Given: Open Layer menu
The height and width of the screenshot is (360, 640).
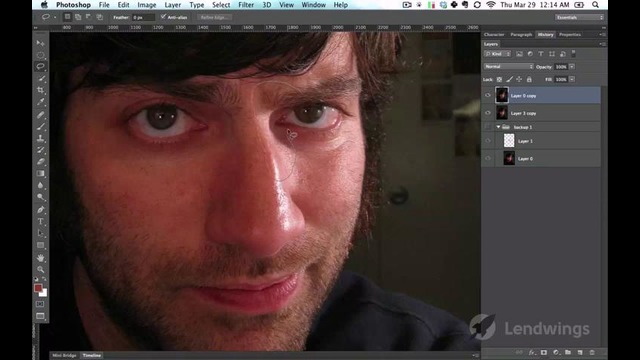Looking at the screenshot, I should (x=173, y=5).
